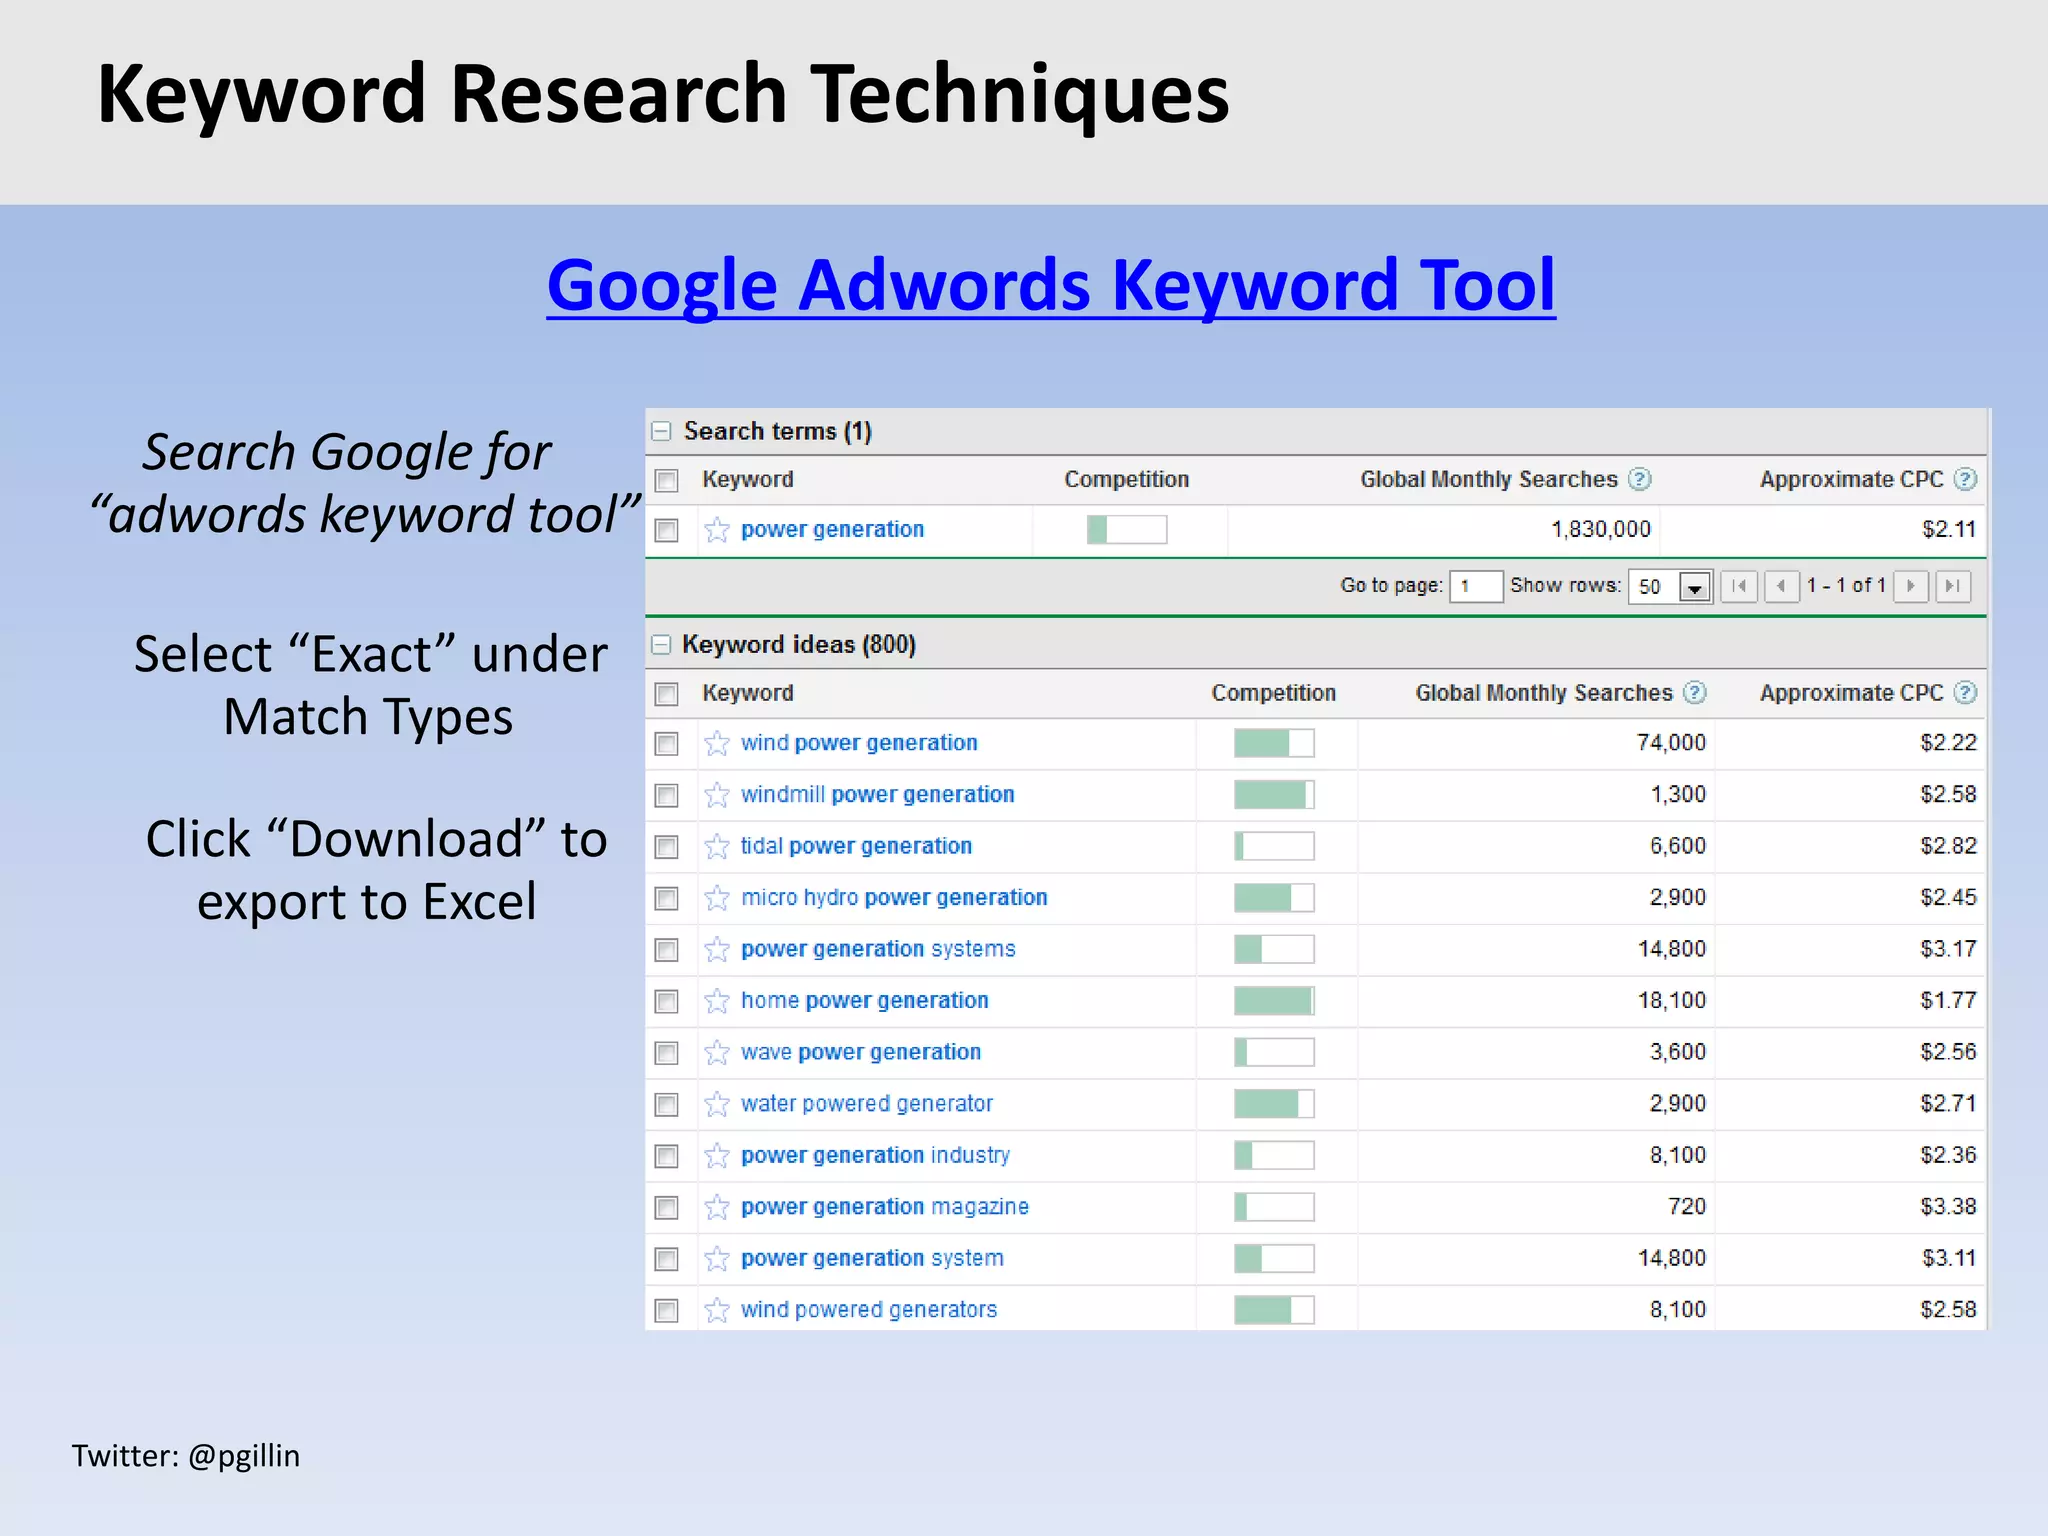
Task: Collapse the Keyword ideas (800) section
Action: tap(661, 645)
